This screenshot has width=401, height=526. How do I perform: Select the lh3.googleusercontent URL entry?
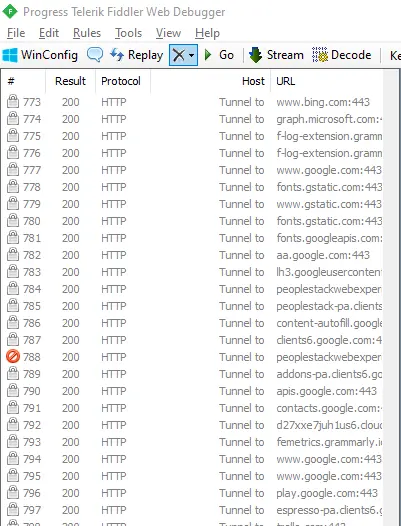329,272
